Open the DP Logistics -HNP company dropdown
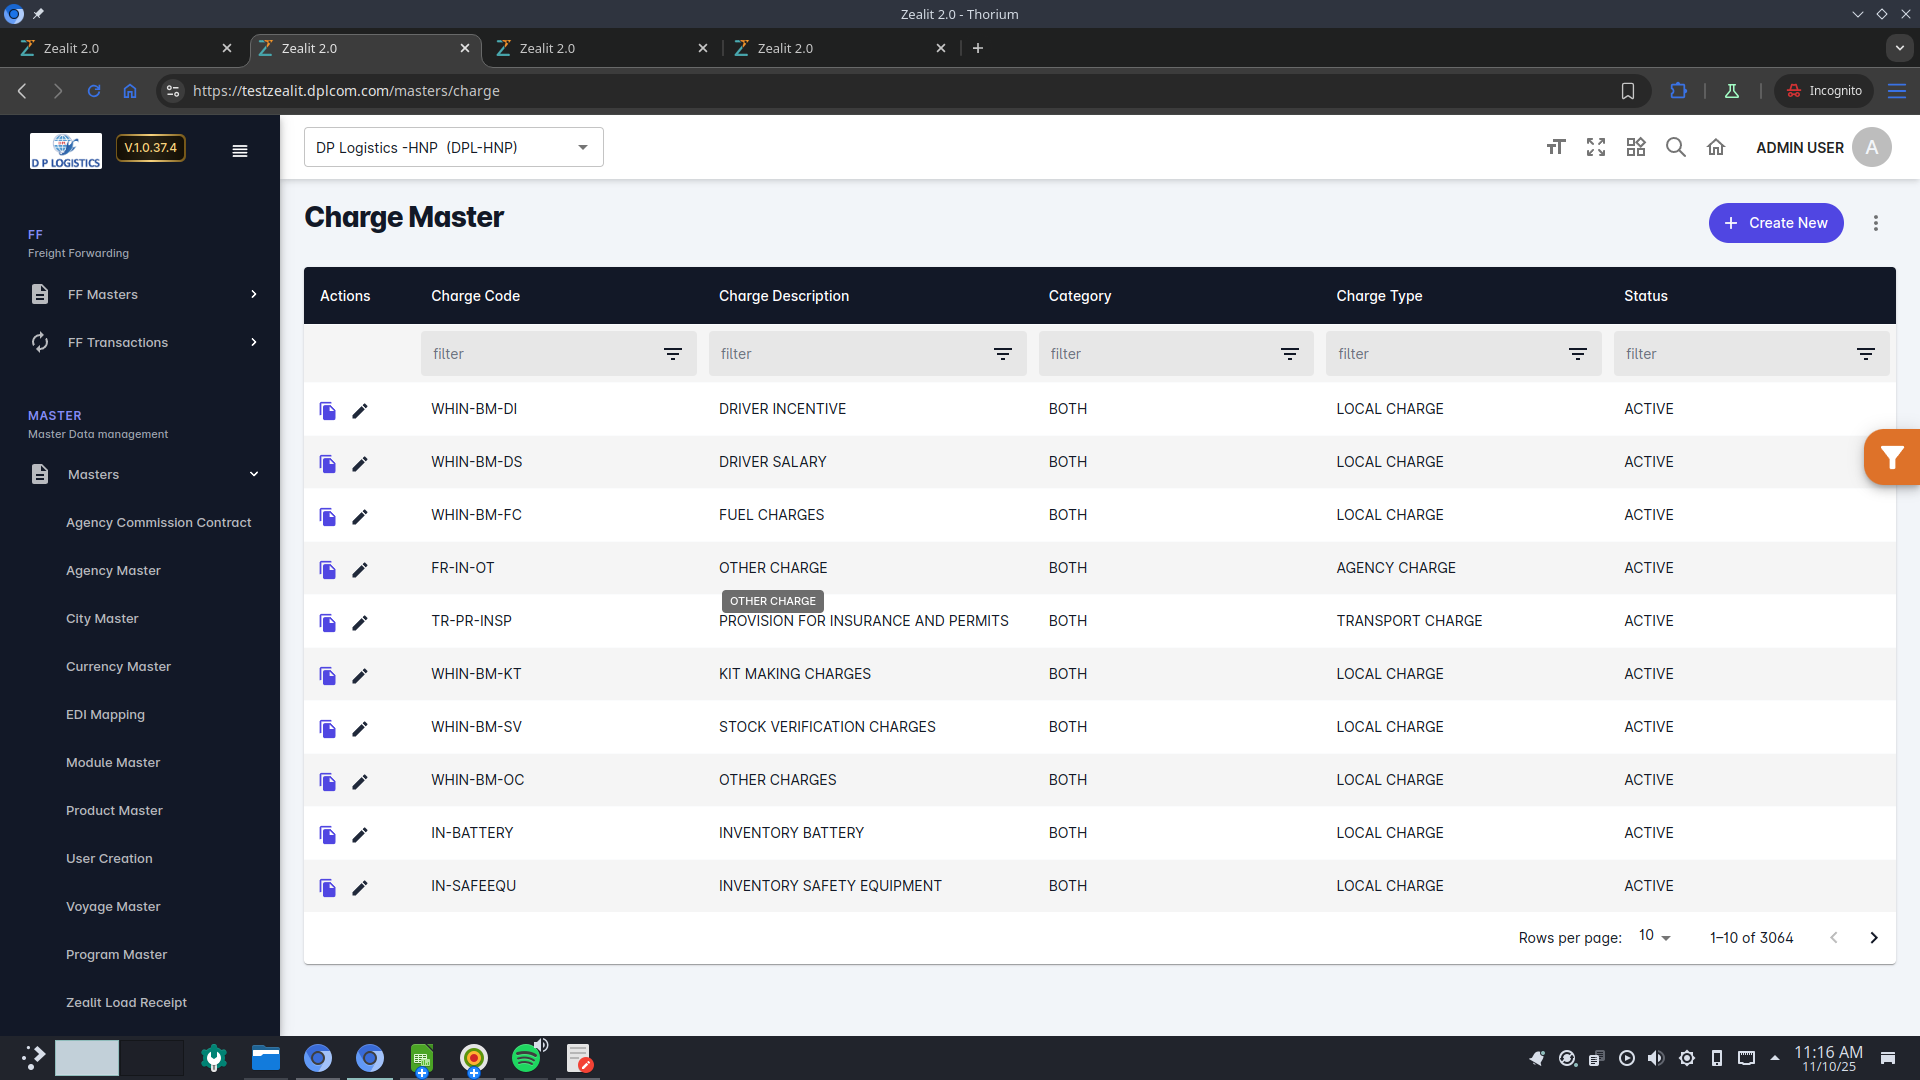Viewport: 1920px width, 1080px height. [x=453, y=148]
